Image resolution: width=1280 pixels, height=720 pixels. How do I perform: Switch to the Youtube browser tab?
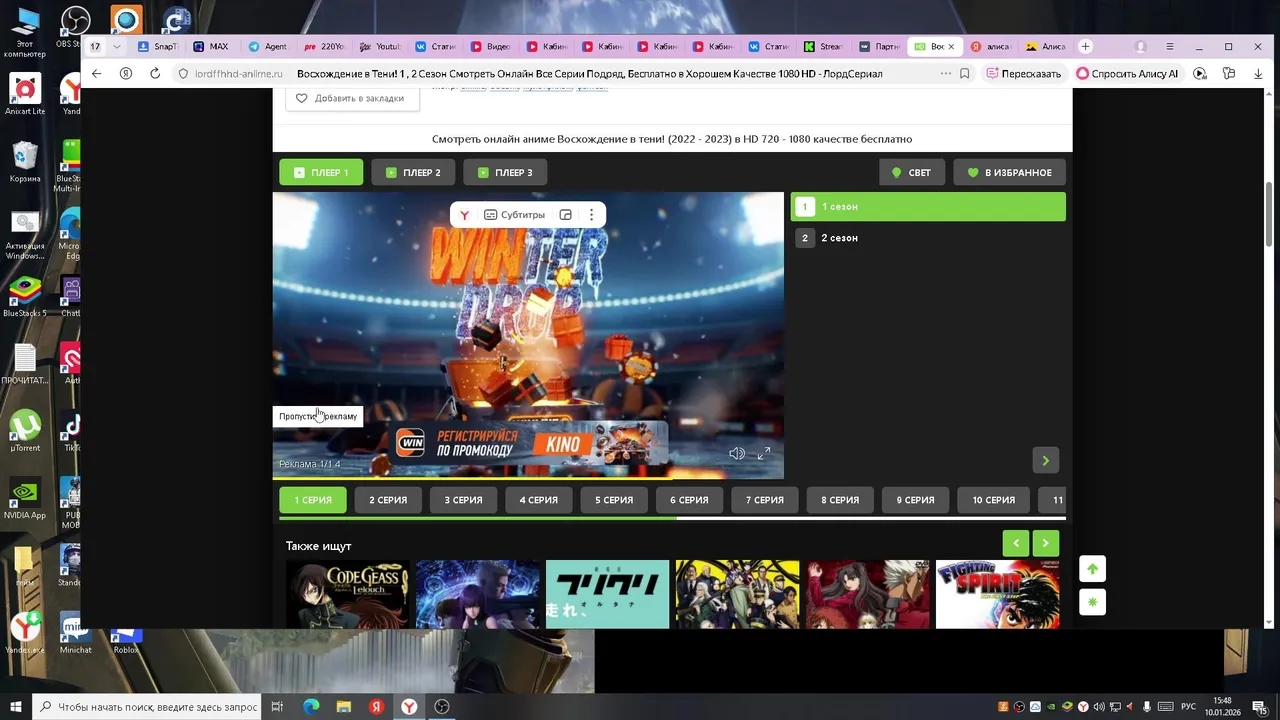tap(380, 46)
